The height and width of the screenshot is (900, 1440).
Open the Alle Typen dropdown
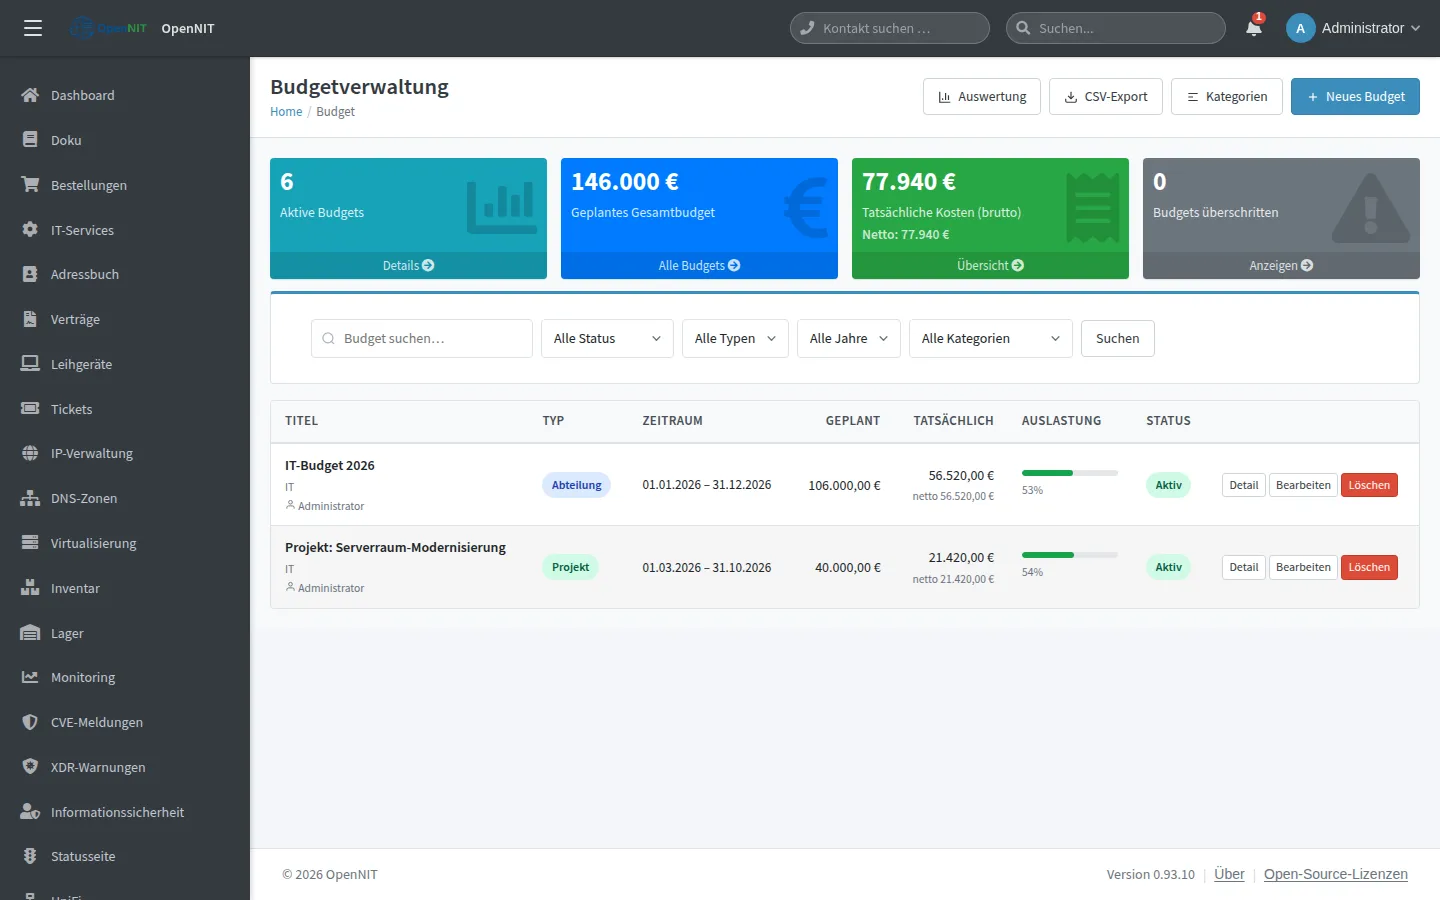735,338
